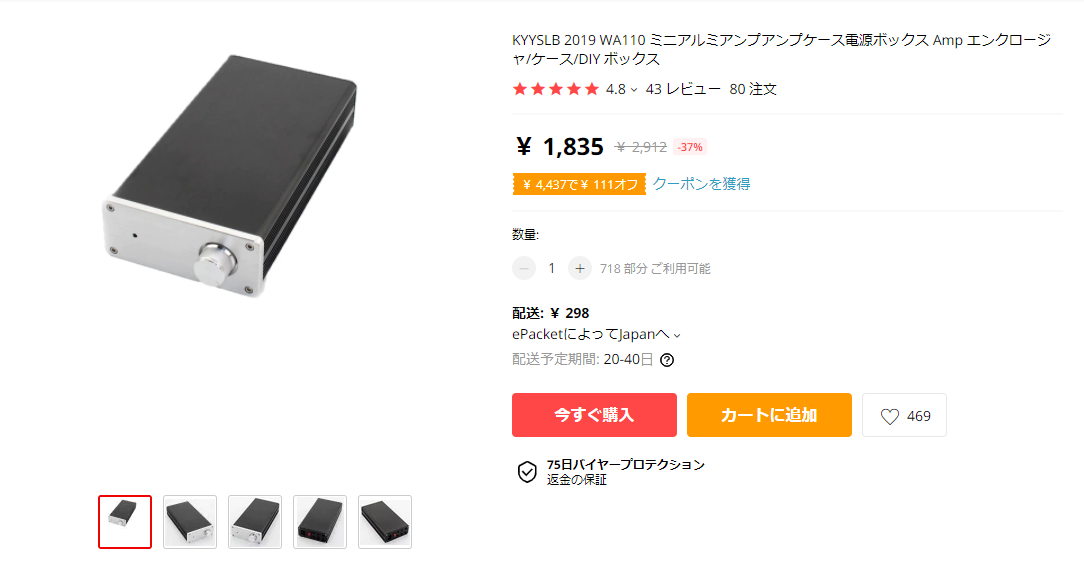Click クーポンを獲得 coupon link

(x=702, y=184)
